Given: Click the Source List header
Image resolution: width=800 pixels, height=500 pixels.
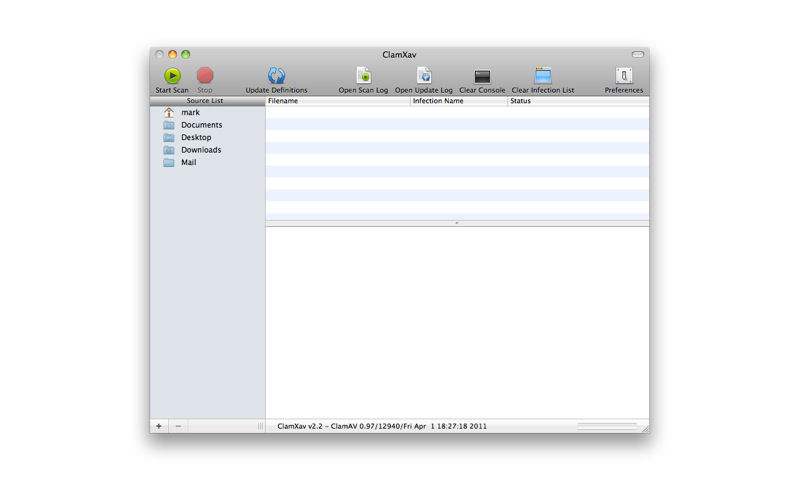Looking at the screenshot, I should (x=207, y=101).
